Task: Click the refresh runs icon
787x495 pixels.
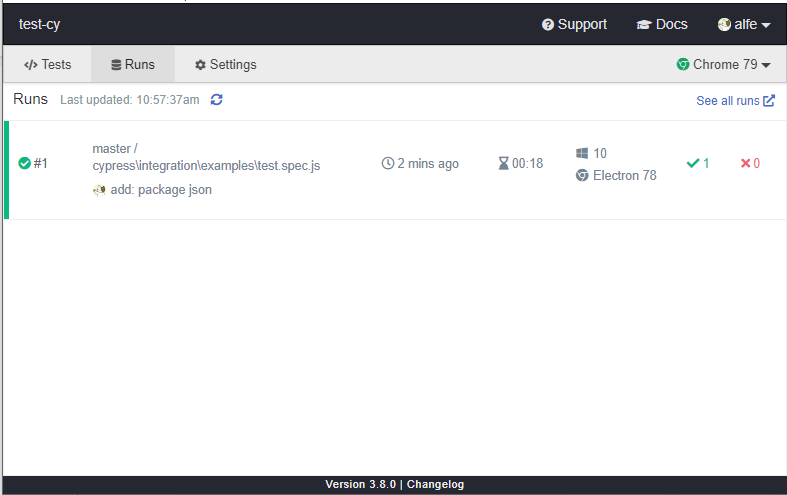Action: click(x=217, y=99)
